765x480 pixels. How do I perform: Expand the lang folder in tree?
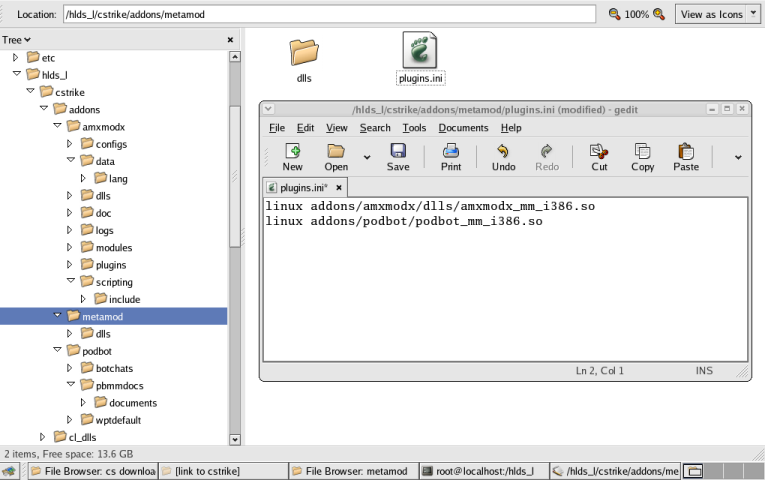[83, 178]
